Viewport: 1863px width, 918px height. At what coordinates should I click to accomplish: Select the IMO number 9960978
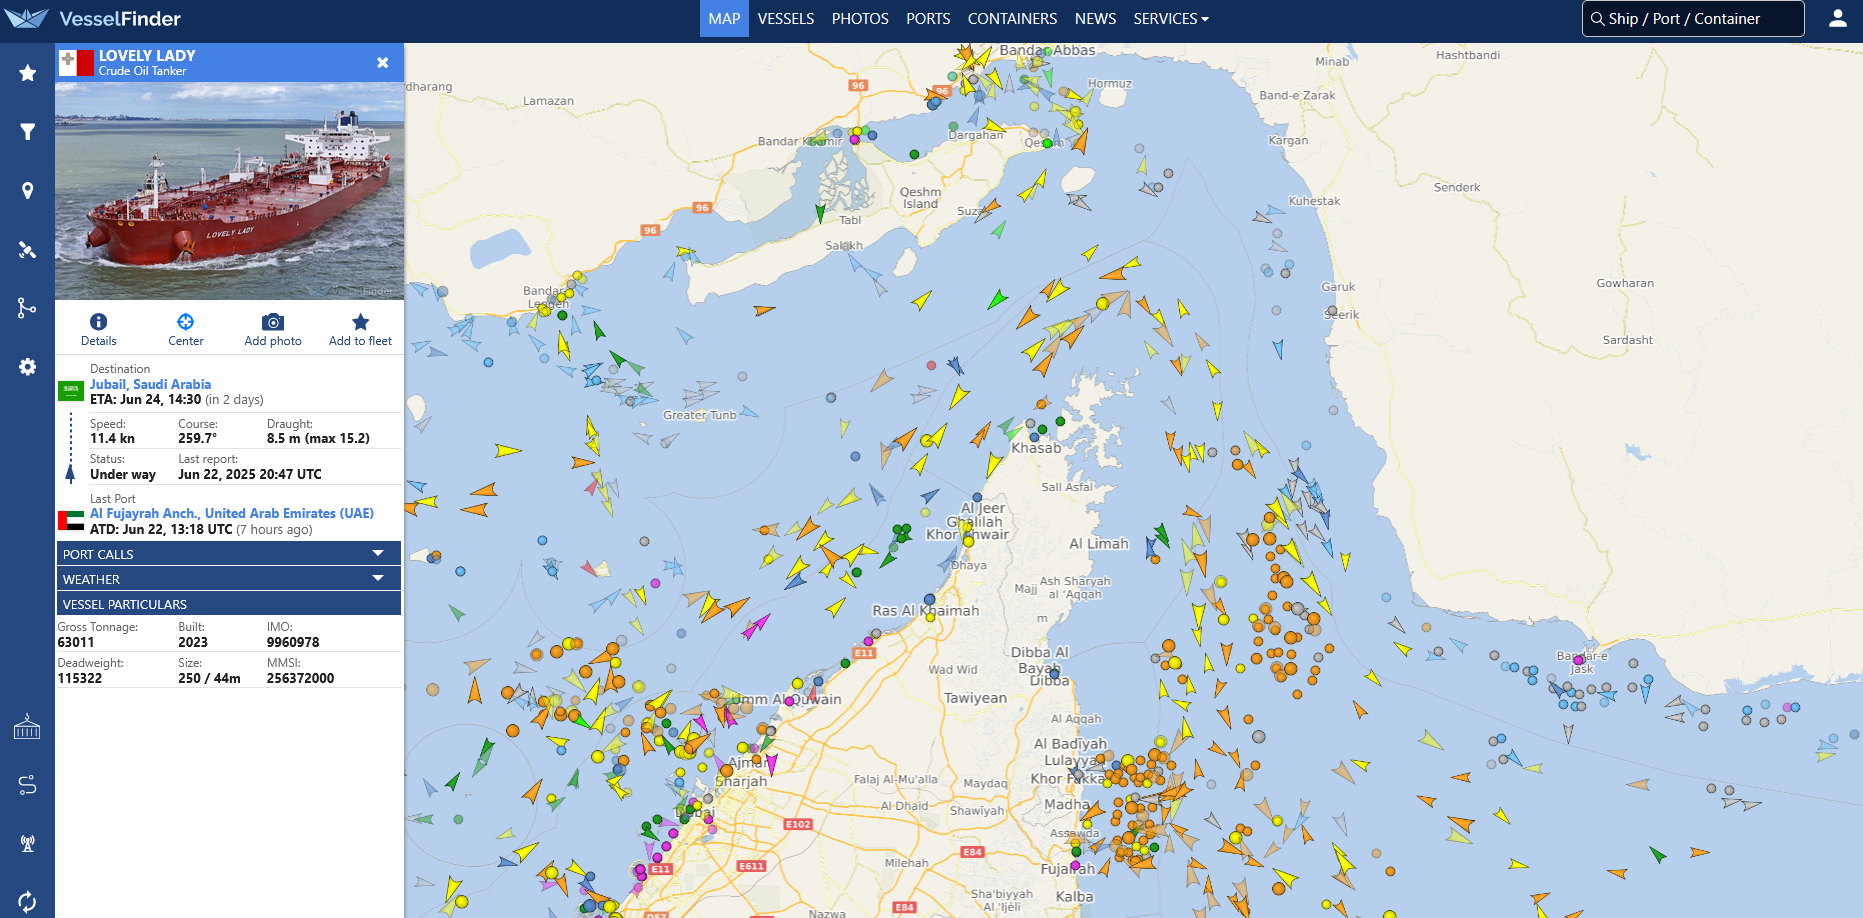click(x=293, y=642)
